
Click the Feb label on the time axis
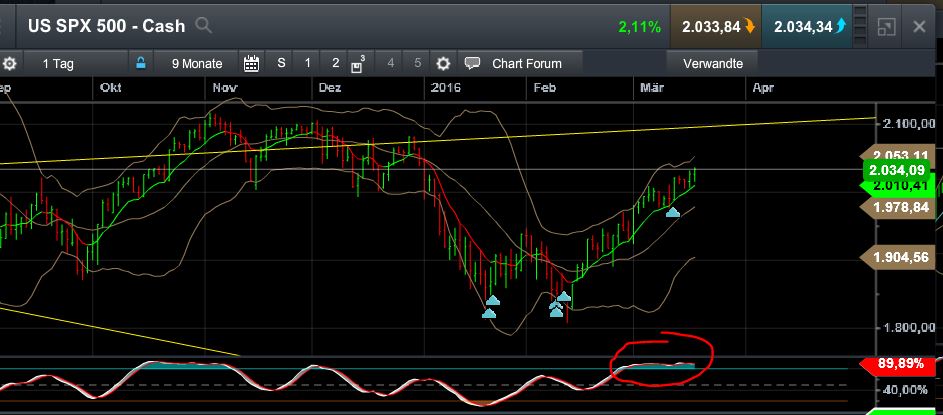pyautogui.click(x=544, y=88)
